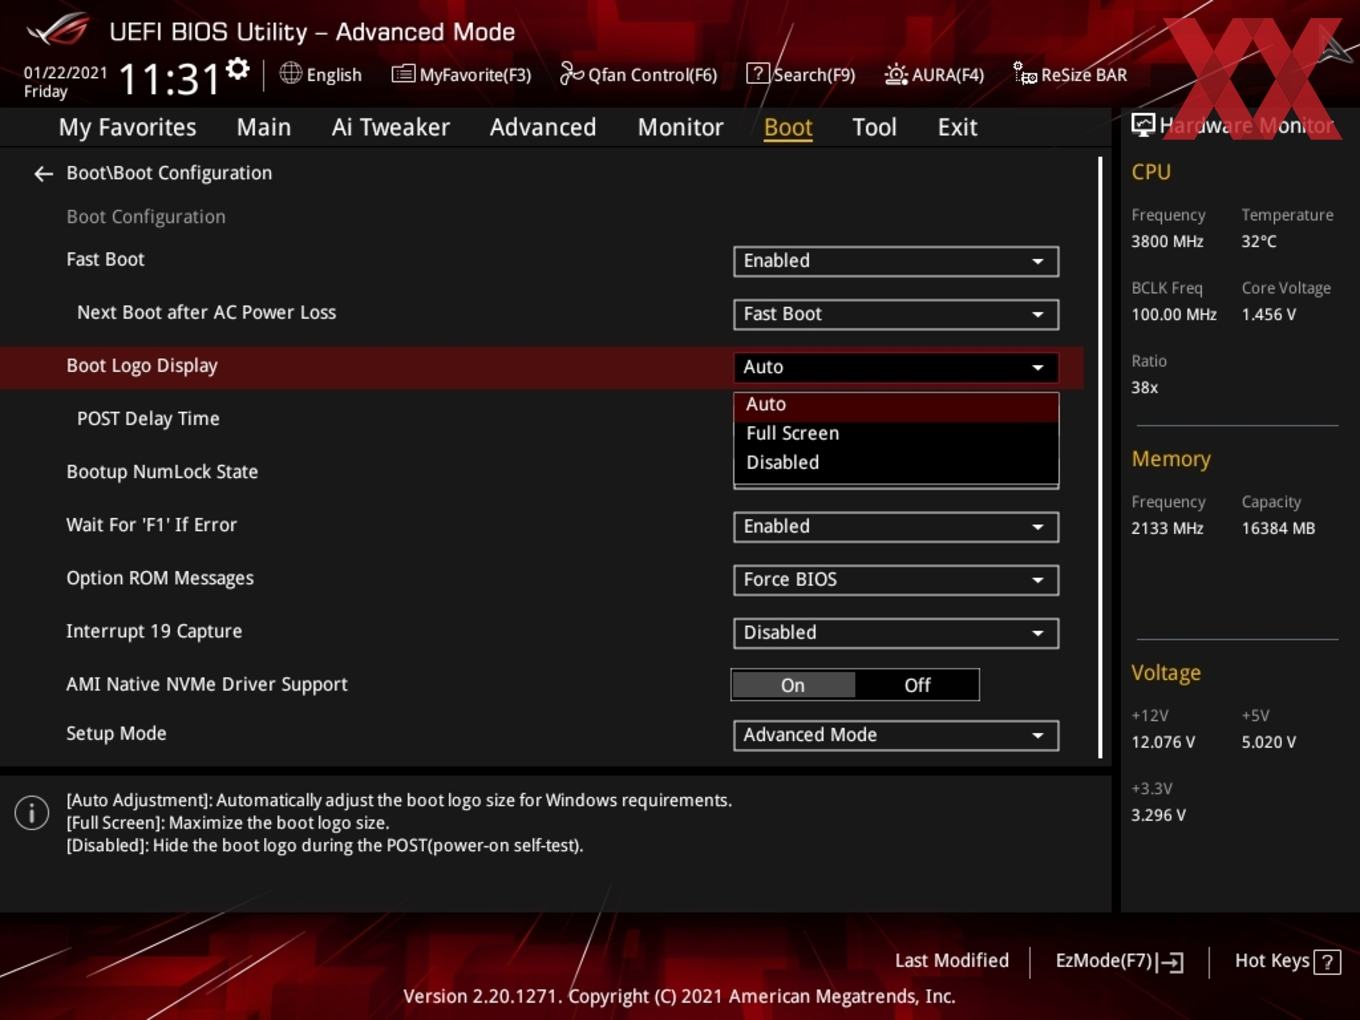Select Auto in Boot Logo options

click(896, 405)
